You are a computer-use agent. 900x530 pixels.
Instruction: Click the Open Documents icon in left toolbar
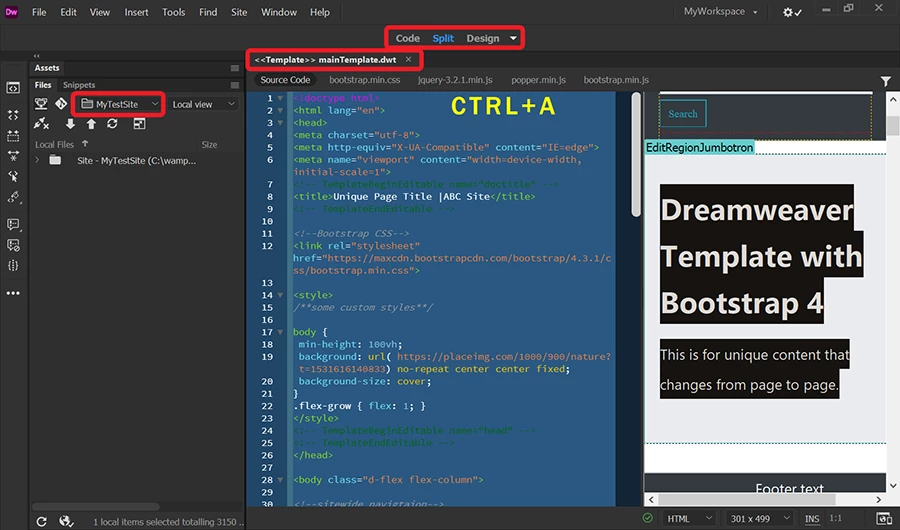13,88
